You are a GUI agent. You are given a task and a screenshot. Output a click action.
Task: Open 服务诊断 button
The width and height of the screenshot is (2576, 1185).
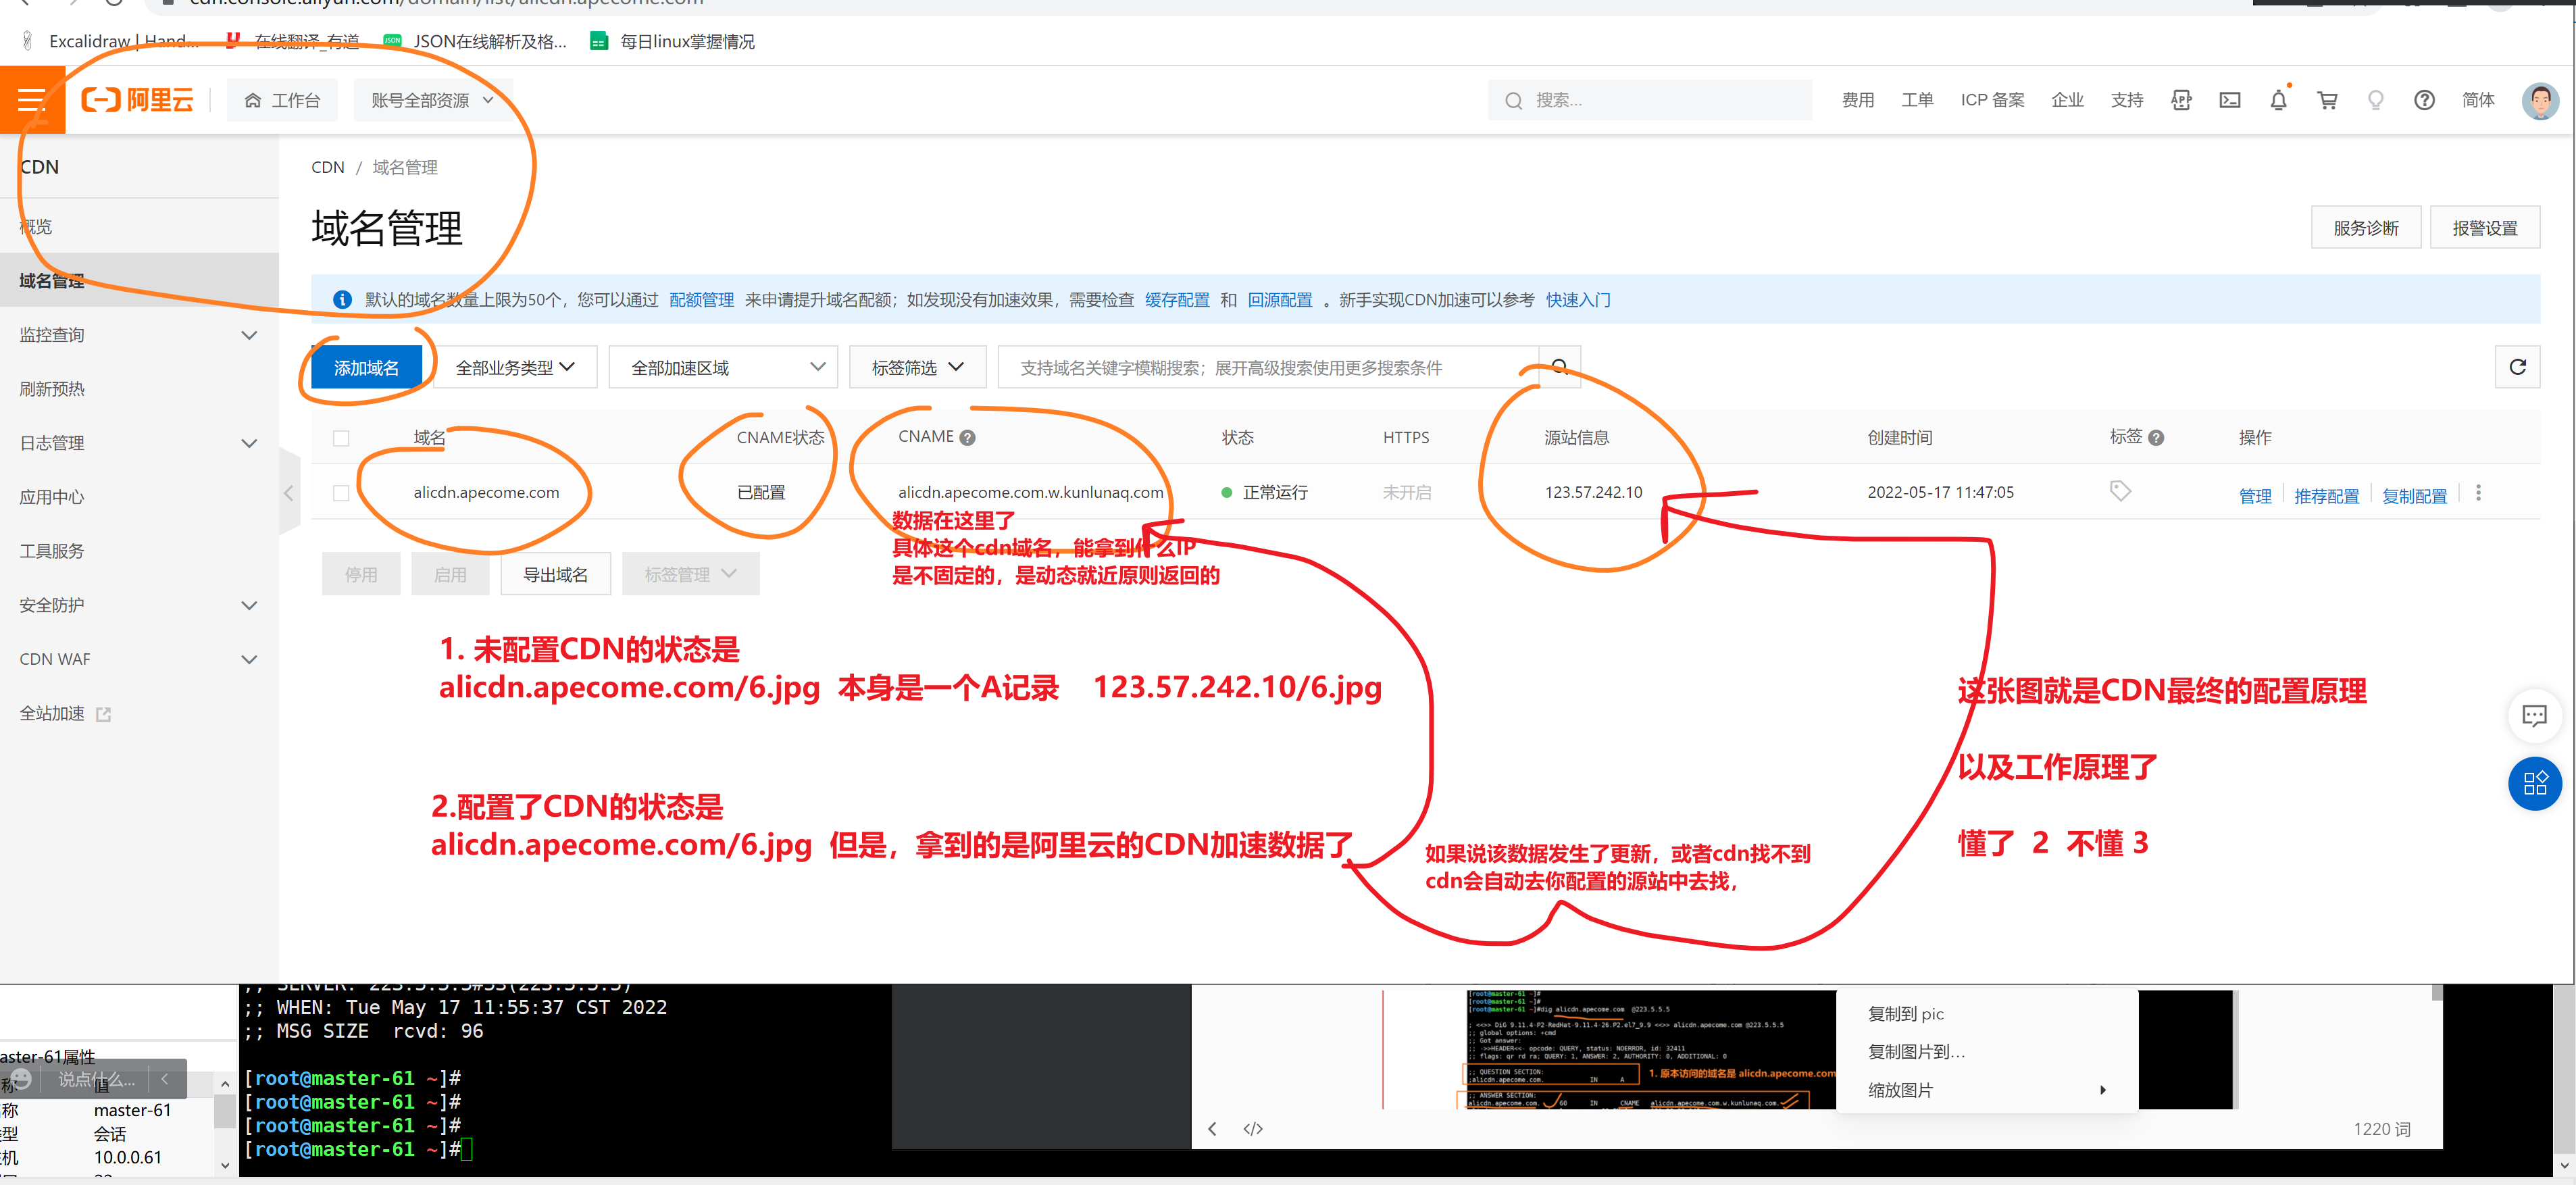click(2365, 228)
